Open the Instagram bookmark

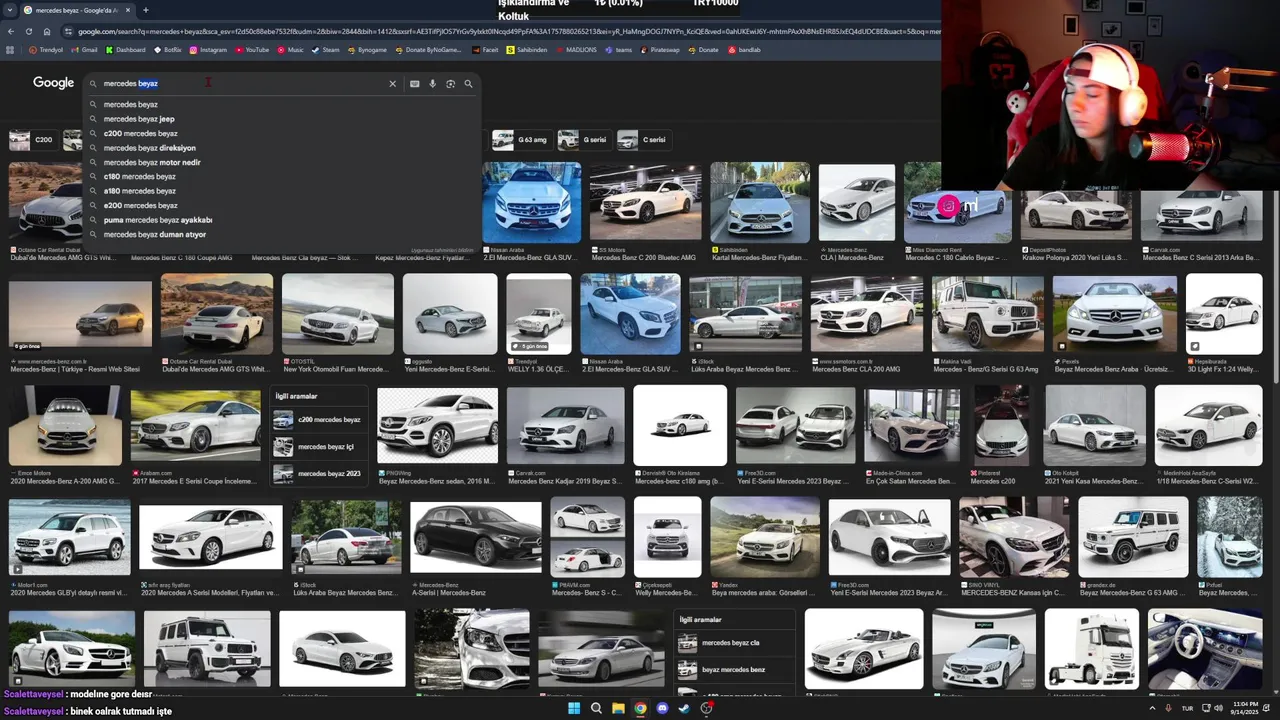coord(208,50)
